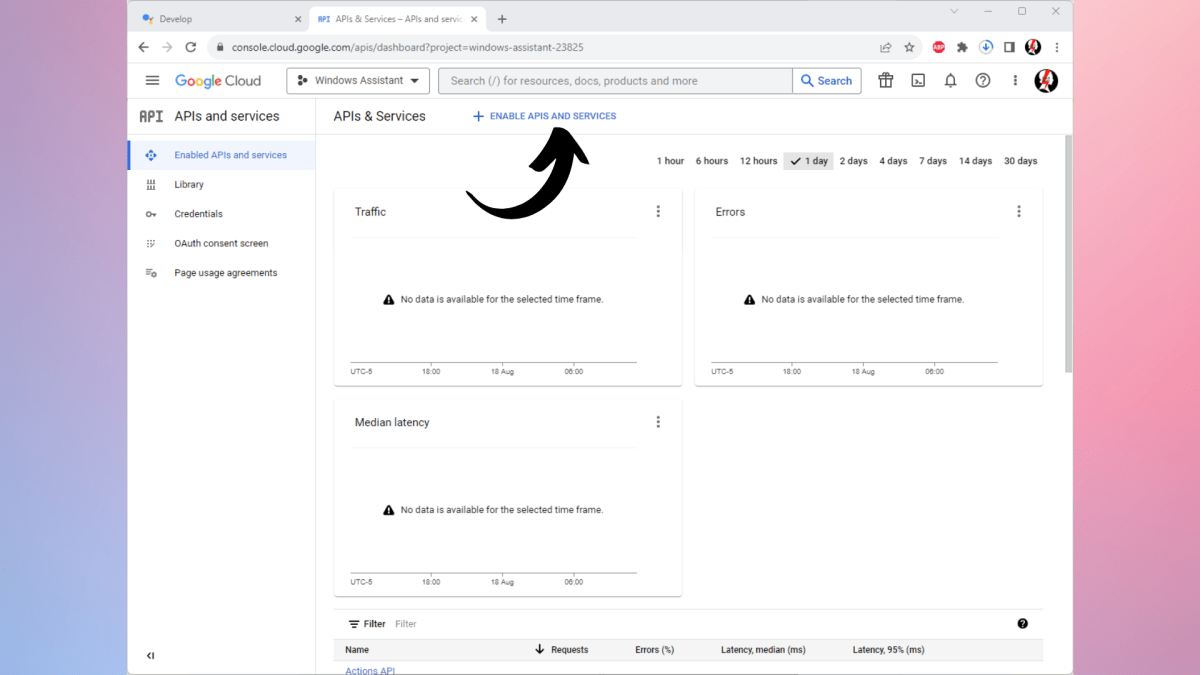Click the filter lines icon
The height and width of the screenshot is (675, 1200).
tap(354, 624)
